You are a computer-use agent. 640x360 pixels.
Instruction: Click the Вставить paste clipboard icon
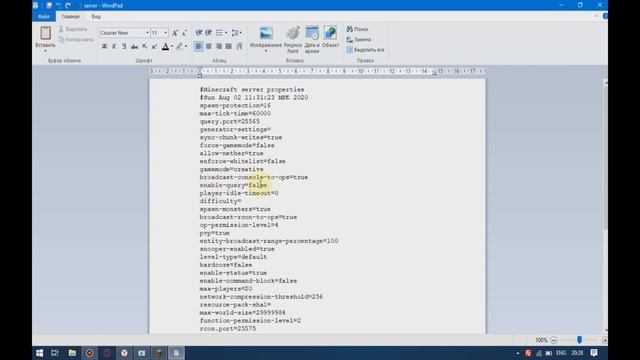(x=45, y=33)
